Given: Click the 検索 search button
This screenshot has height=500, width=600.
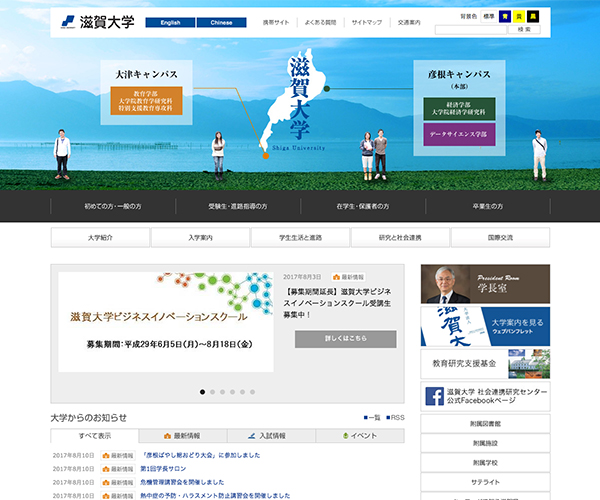Looking at the screenshot, I should tap(524, 29).
